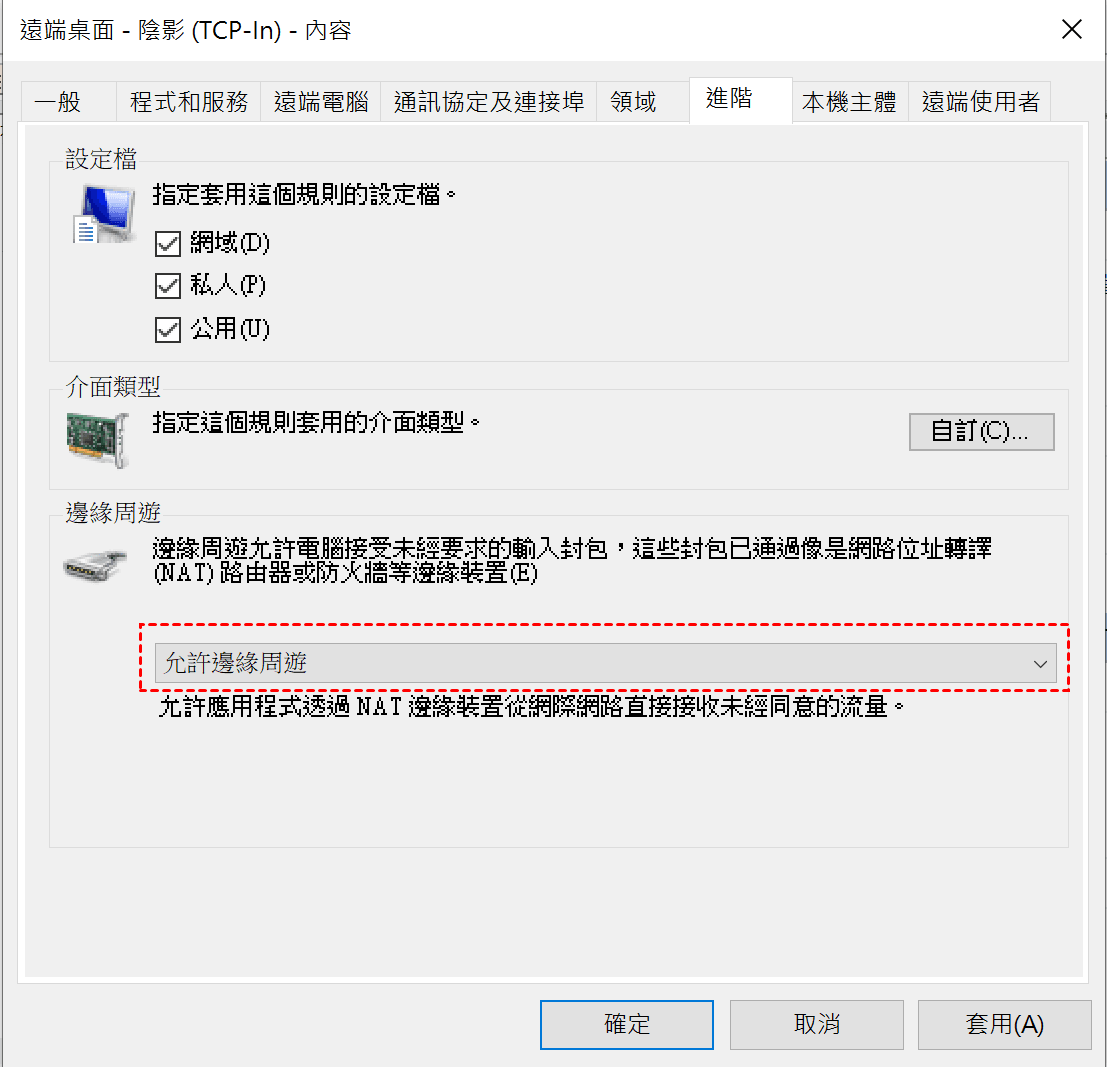This screenshot has height=1067, width=1107.
Task: Open the 允許邊緣周遊 combo box
Action: coord(606,663)
